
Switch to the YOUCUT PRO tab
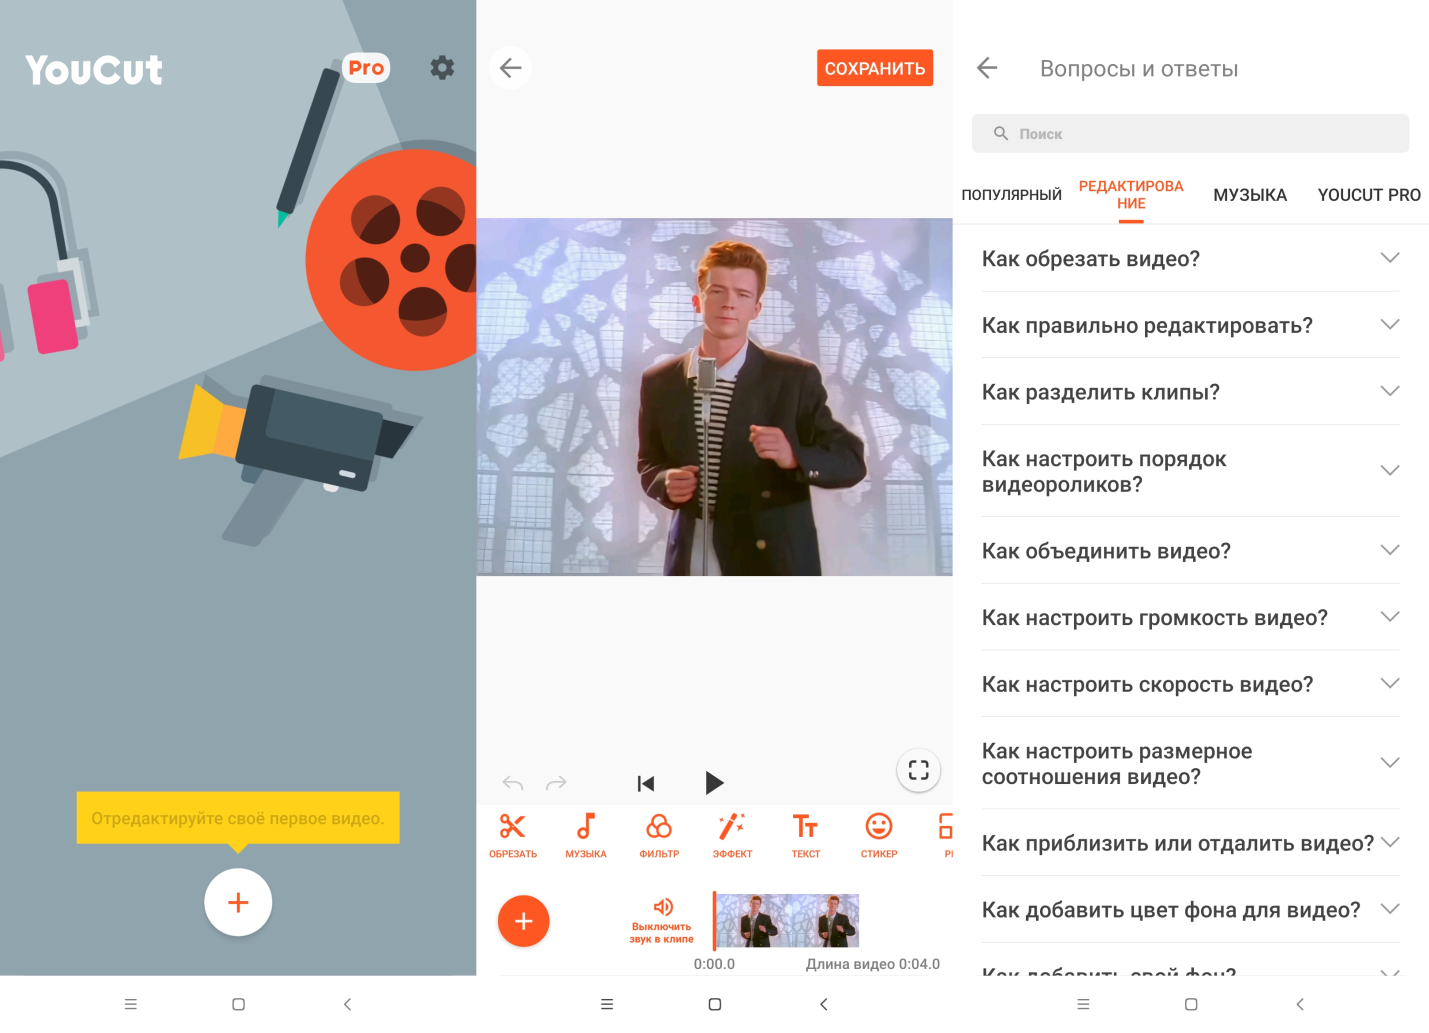tap(1369, 195)
